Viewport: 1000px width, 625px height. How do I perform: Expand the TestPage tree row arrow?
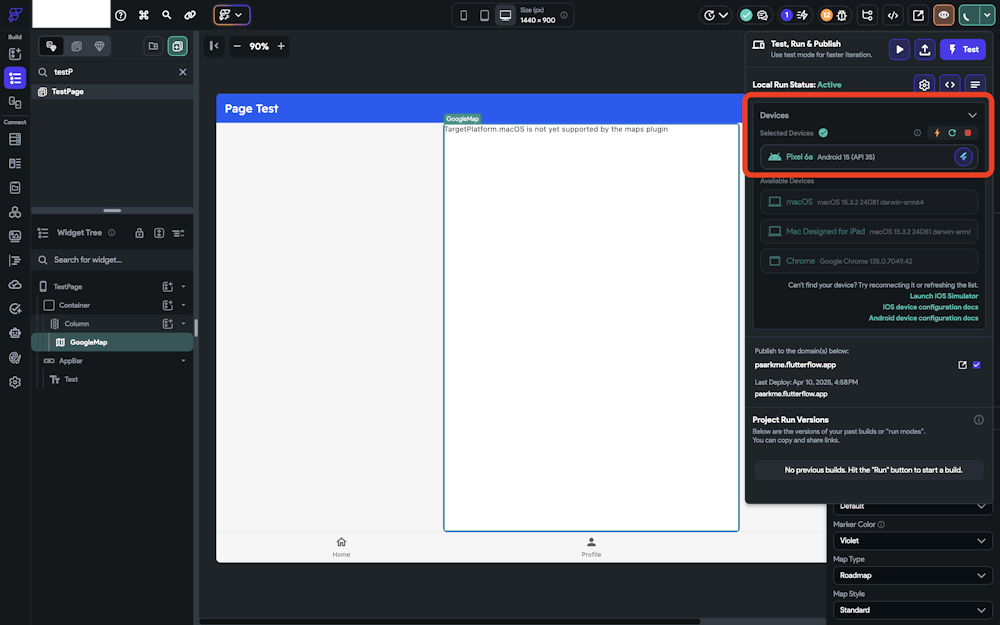(183, 286)
